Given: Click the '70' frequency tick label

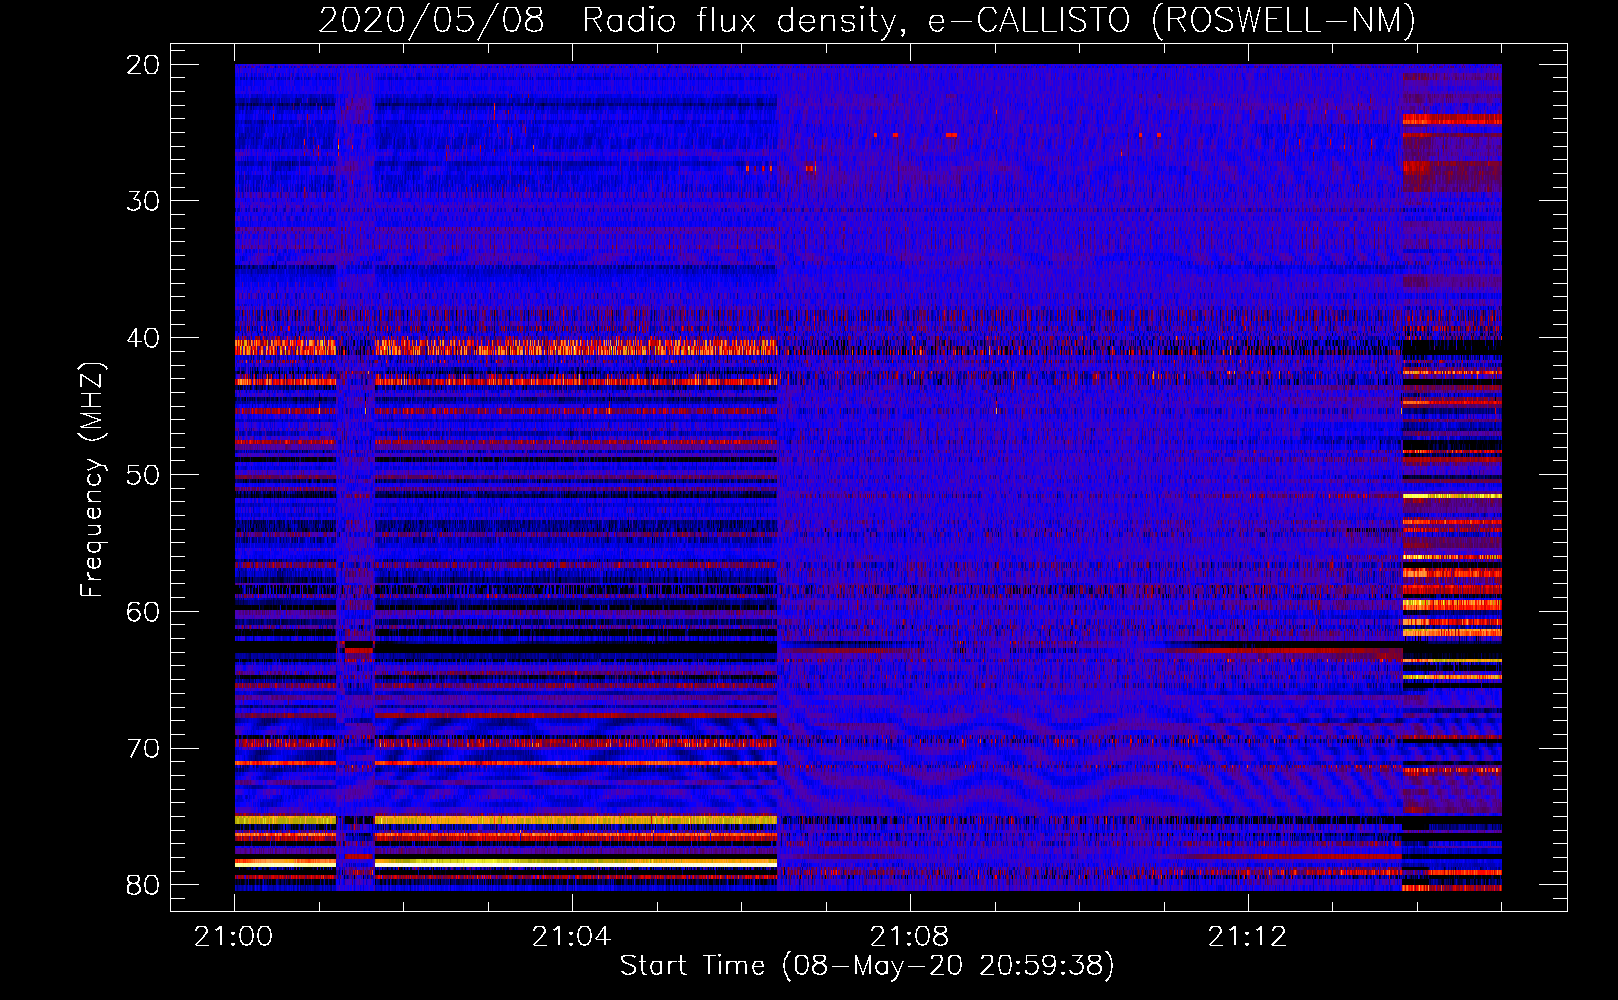Looking at the screenshot, I should click(143, 749).
